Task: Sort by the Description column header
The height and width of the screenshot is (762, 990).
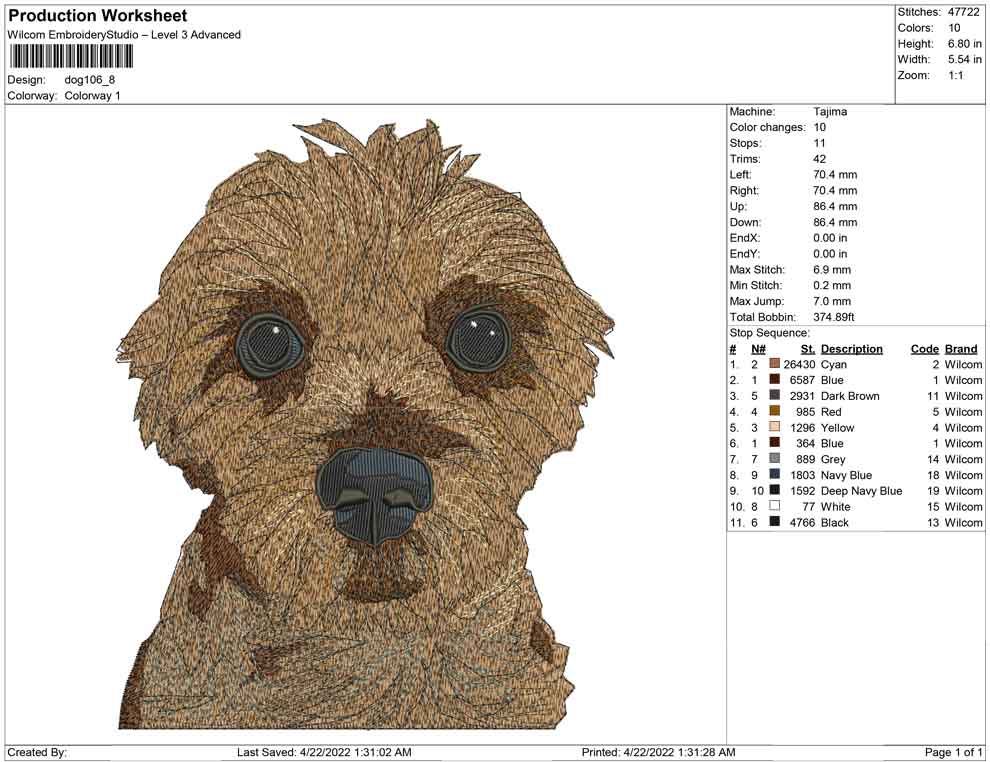Action: click(853, 348)
